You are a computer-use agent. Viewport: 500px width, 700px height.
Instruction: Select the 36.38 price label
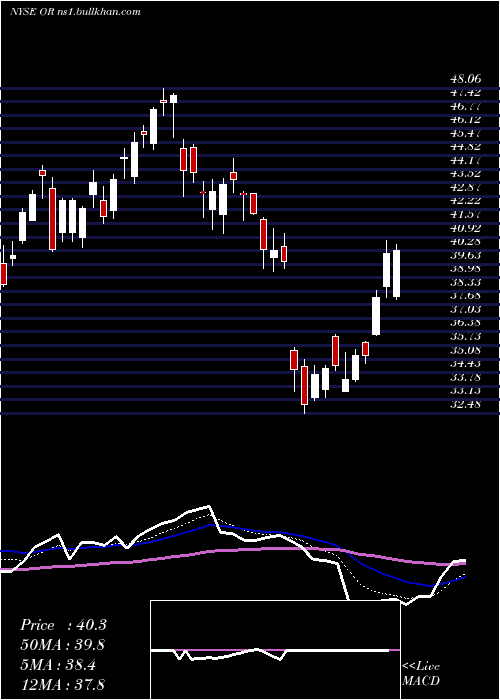(x=464, y=323)
